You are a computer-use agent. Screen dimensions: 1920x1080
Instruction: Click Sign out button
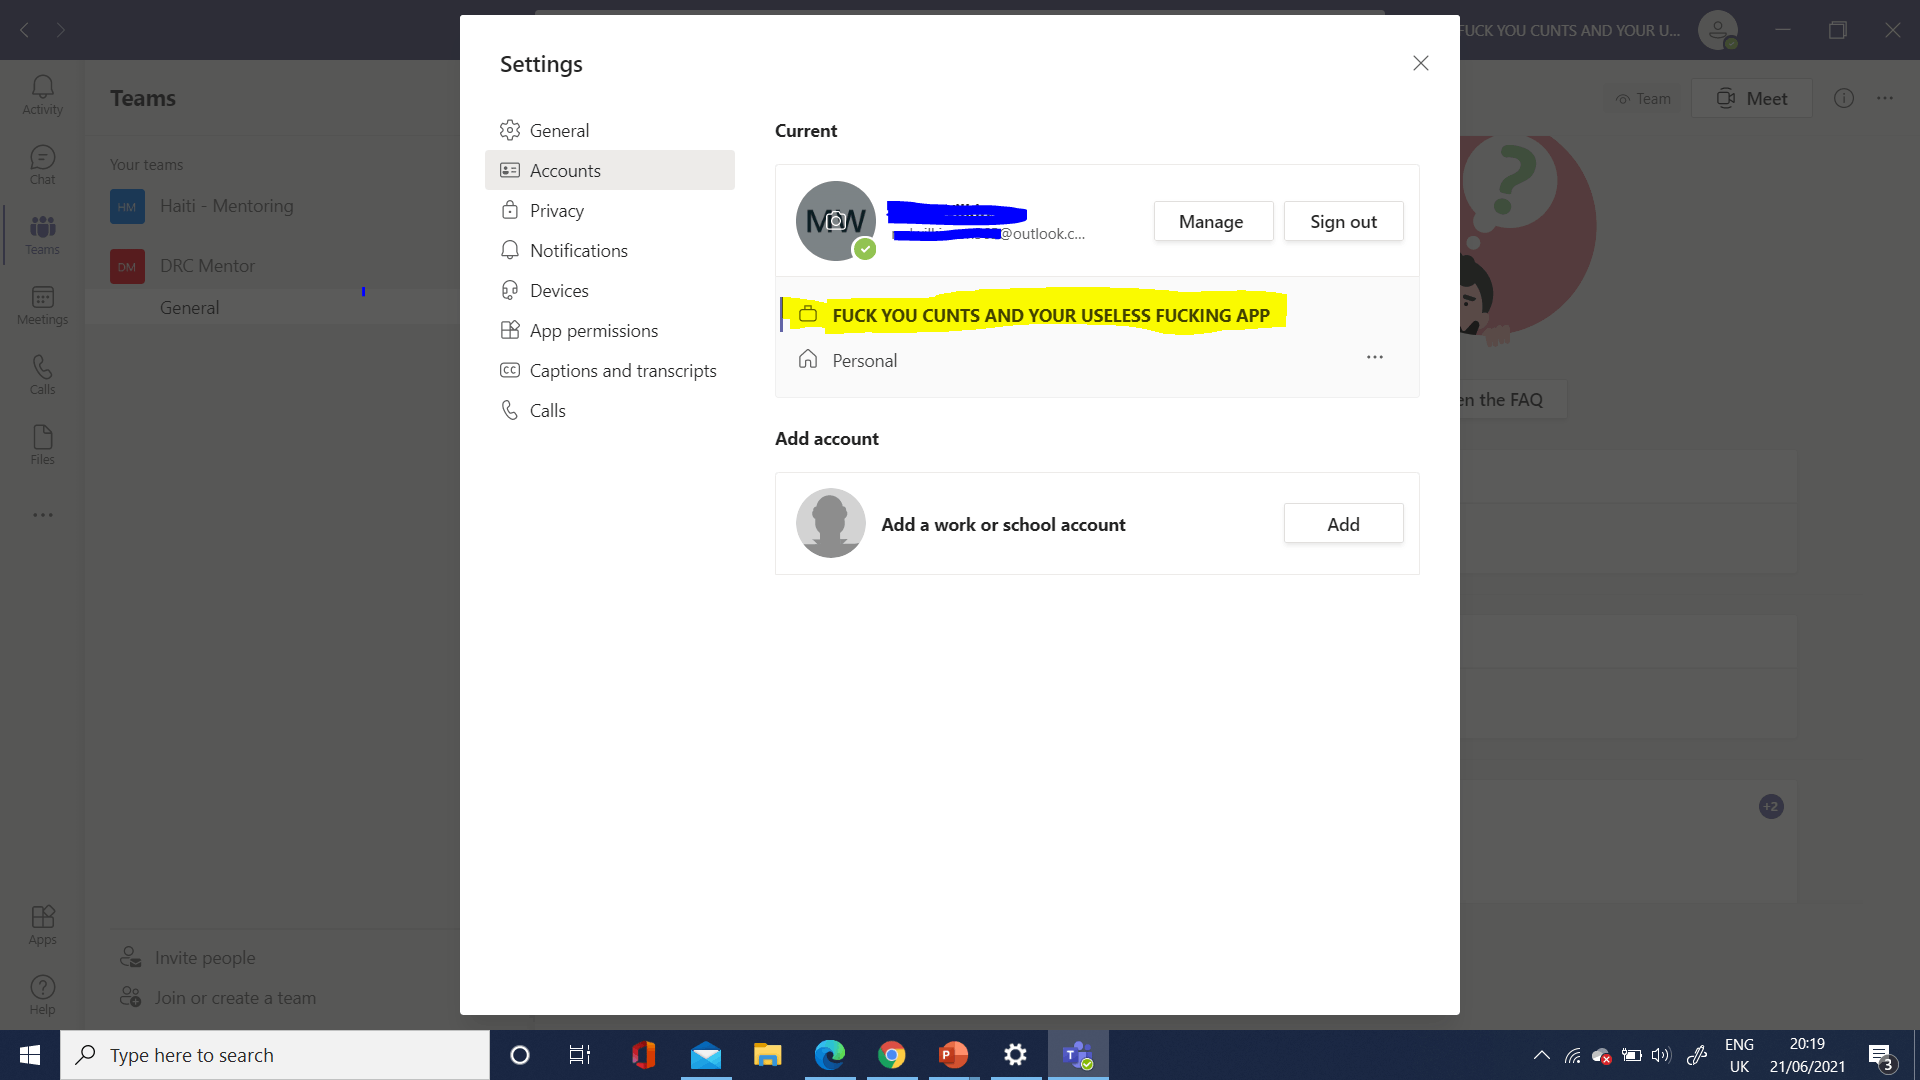(1343, 221)
